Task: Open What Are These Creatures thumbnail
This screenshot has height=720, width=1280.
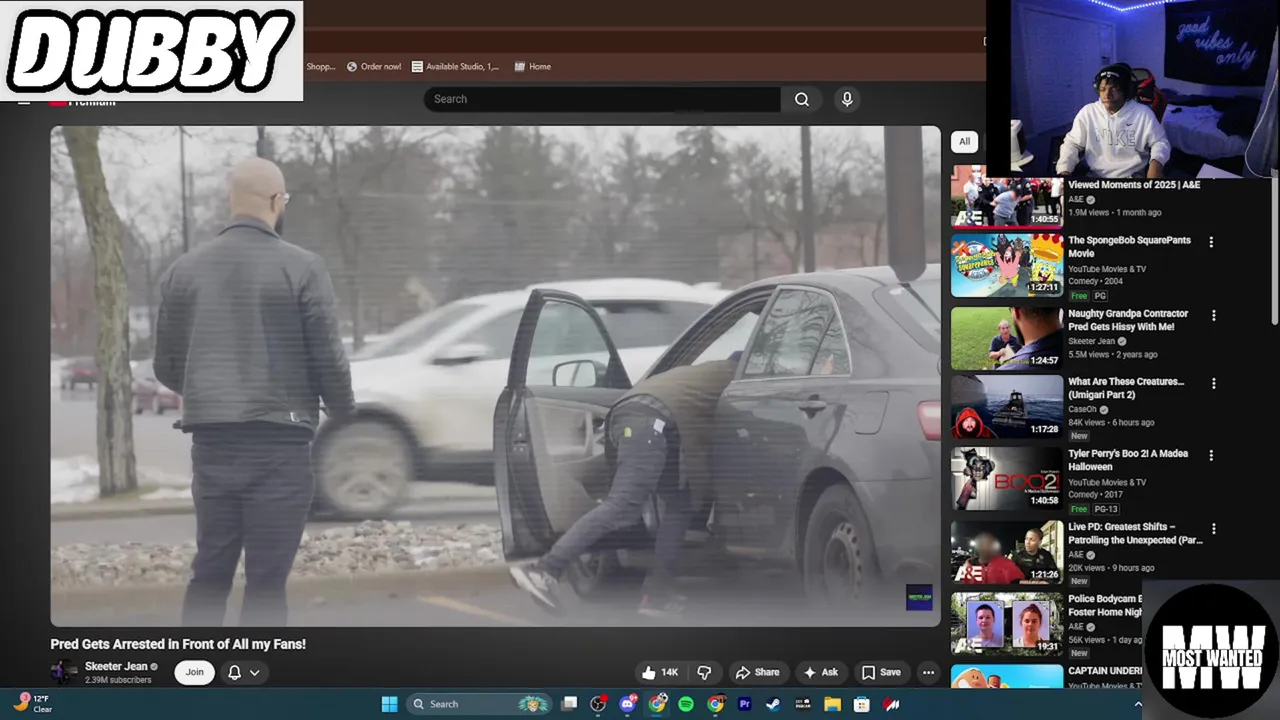Action: point(1006,406)
